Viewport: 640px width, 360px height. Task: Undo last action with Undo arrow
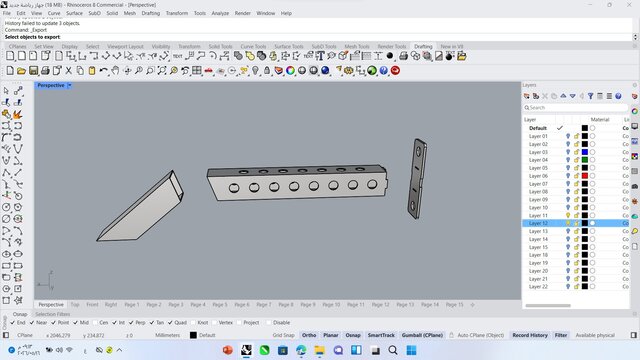click(x=104, y=71)
